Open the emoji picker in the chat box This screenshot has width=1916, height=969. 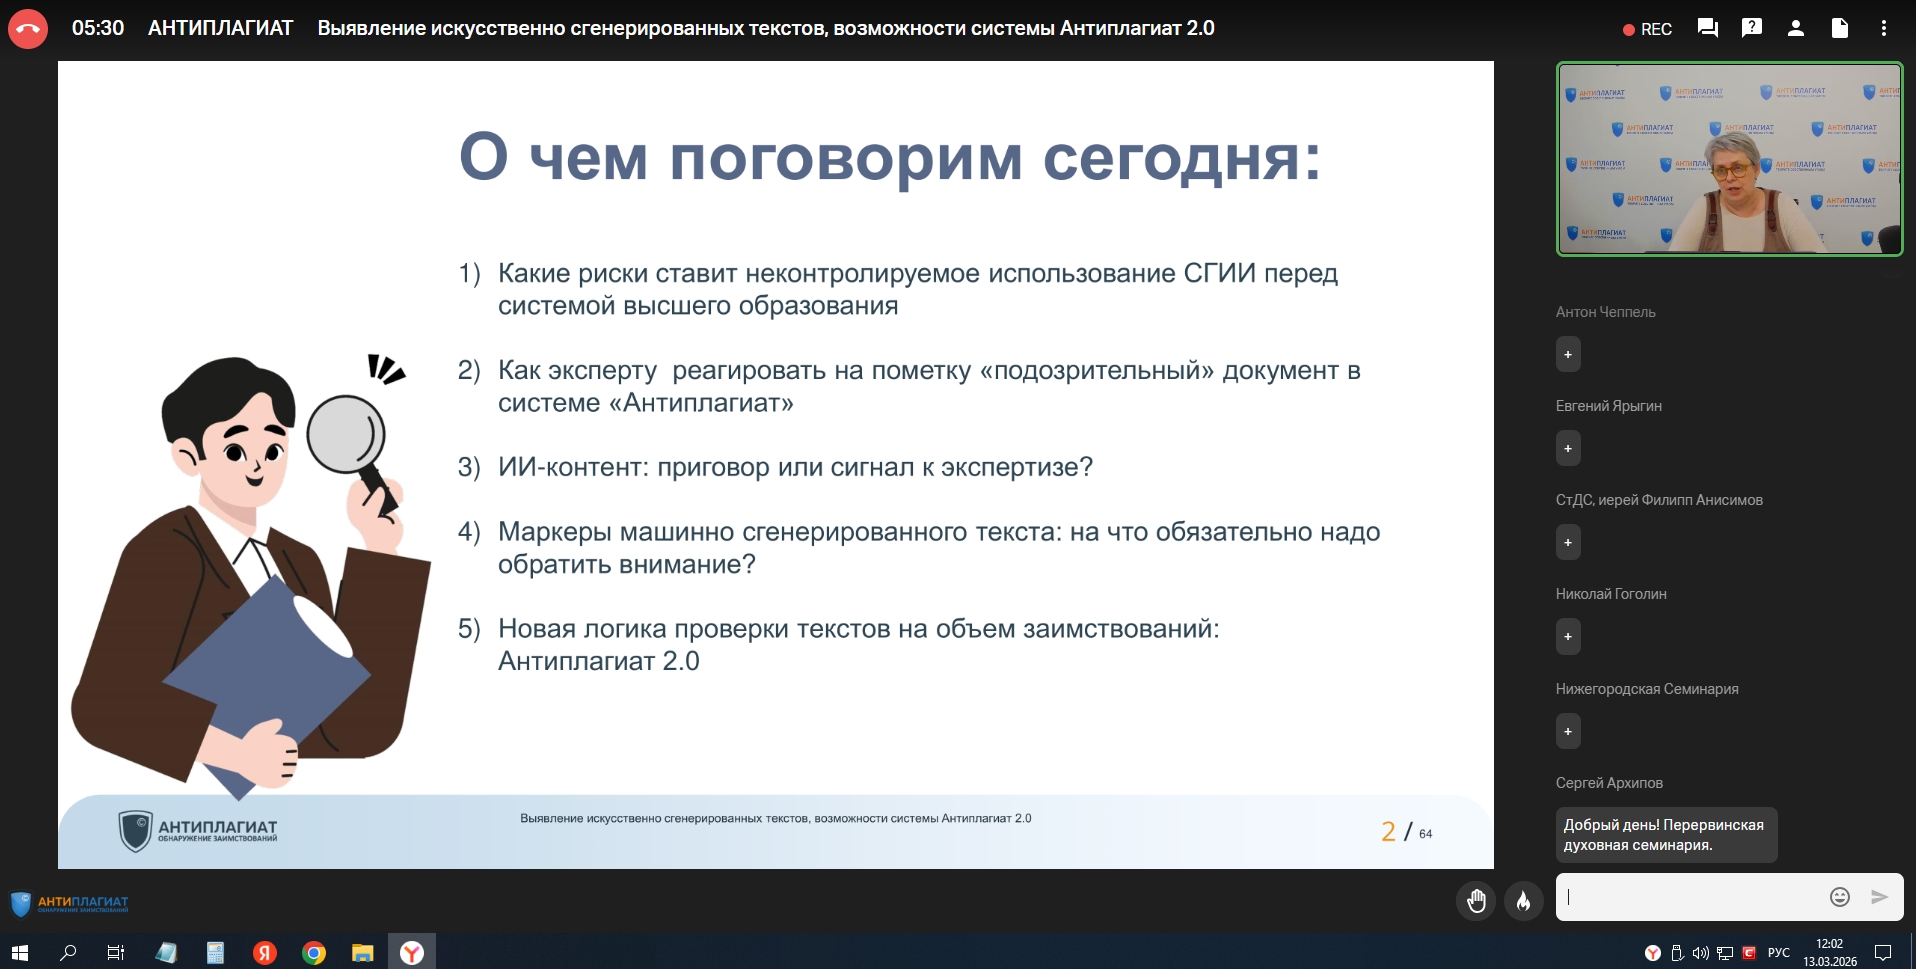[1839, 897]
